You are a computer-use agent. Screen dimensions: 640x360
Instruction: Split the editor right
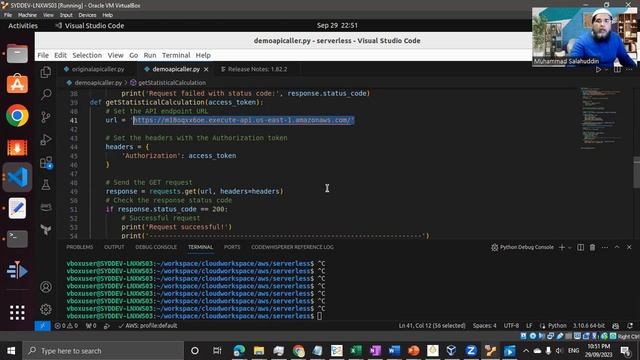pyautogui.click(x=617, y=69)
